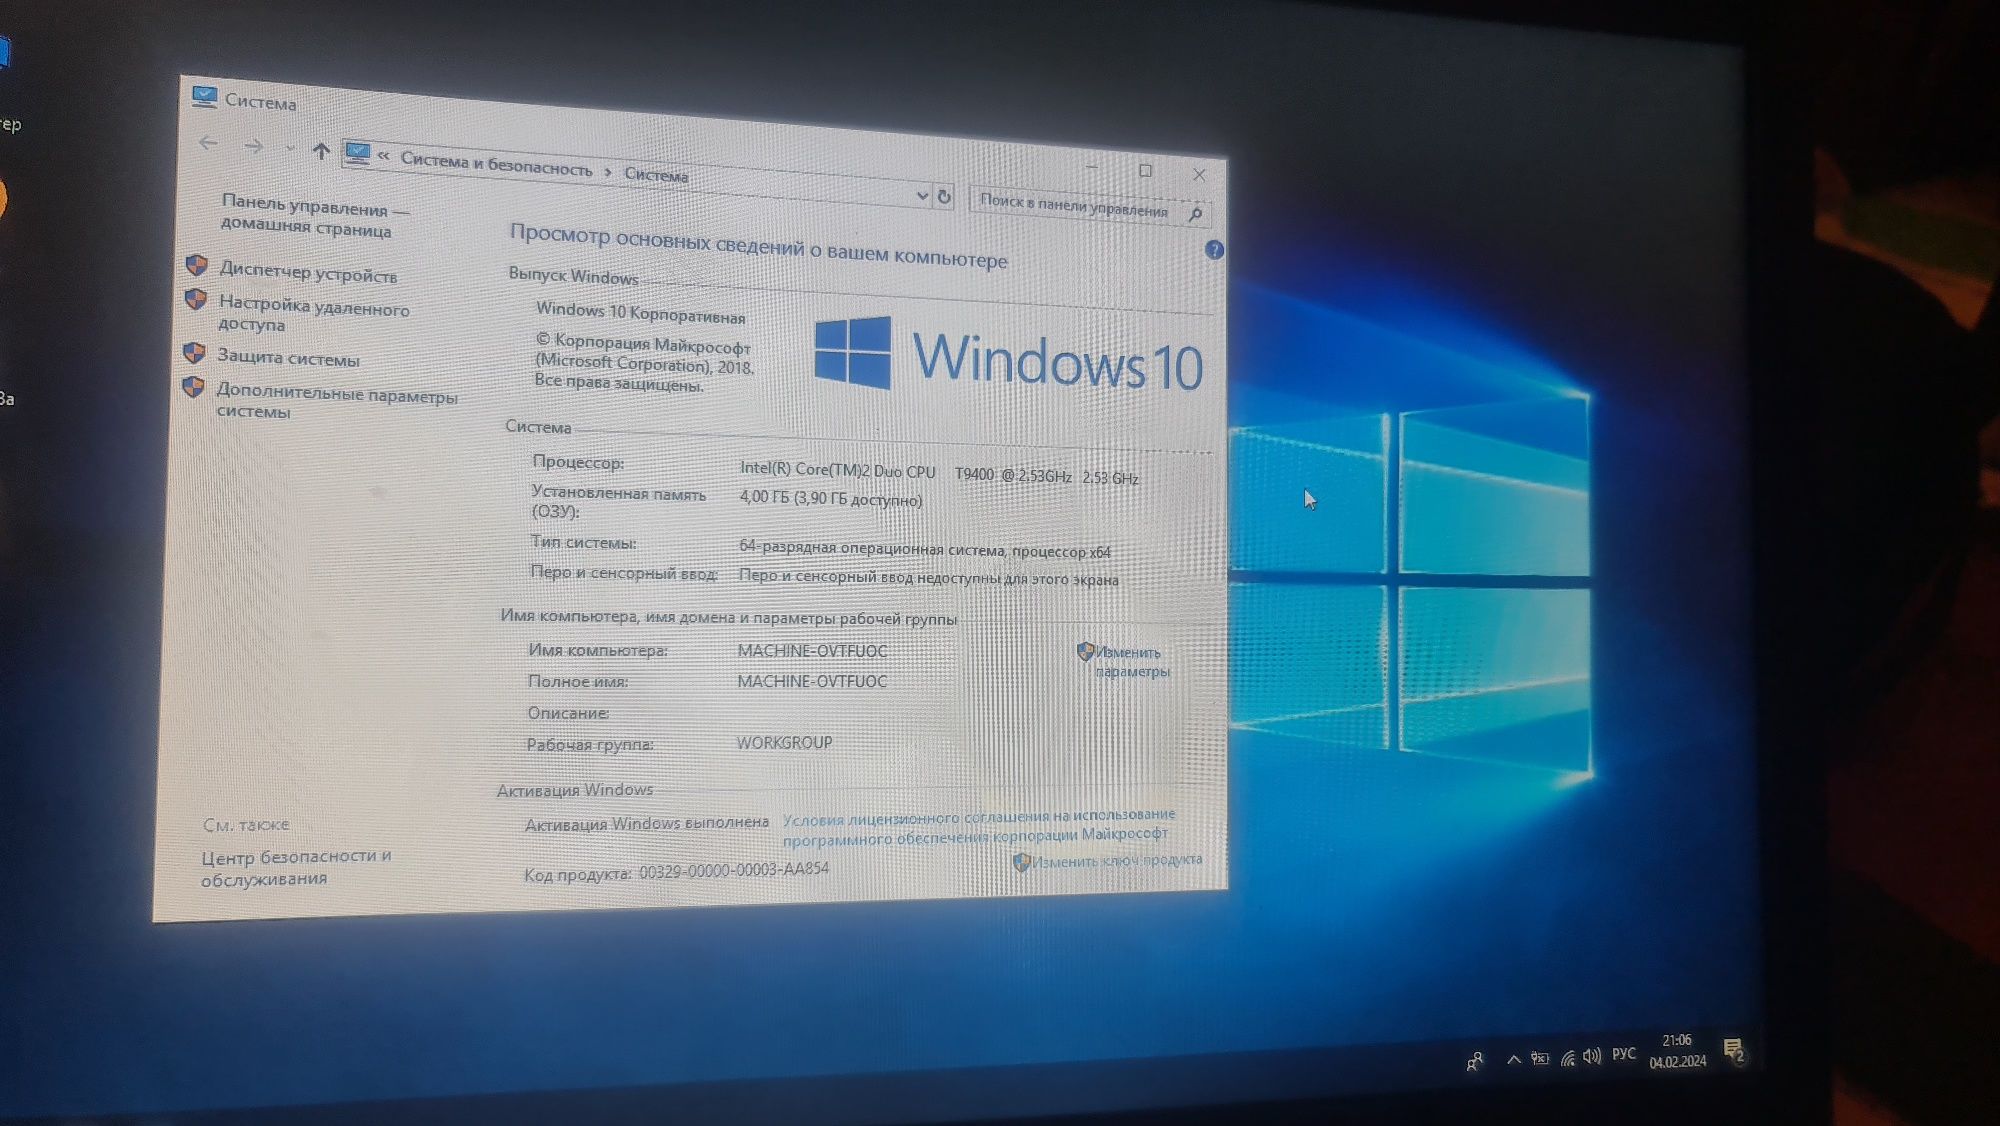2000x1126 pixels.
Task: Maximize the Система window
Action: point(1145,170)
